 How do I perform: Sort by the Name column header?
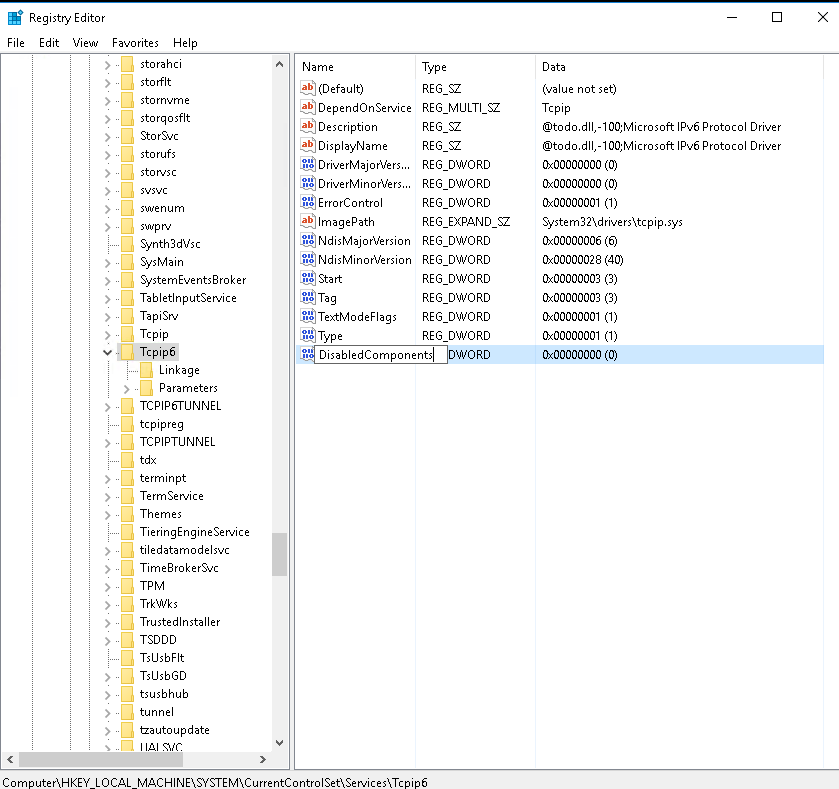click(355, 67)
